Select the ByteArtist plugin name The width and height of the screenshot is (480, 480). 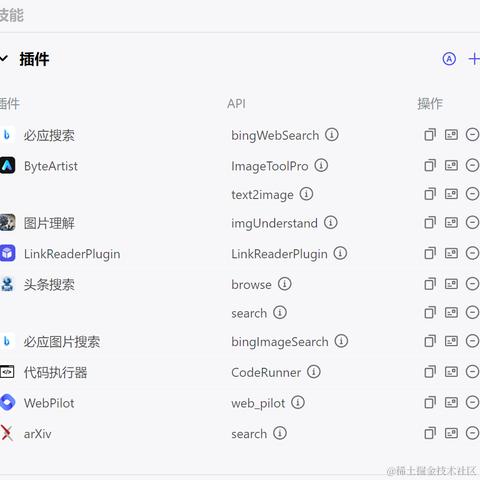(51, 166)
